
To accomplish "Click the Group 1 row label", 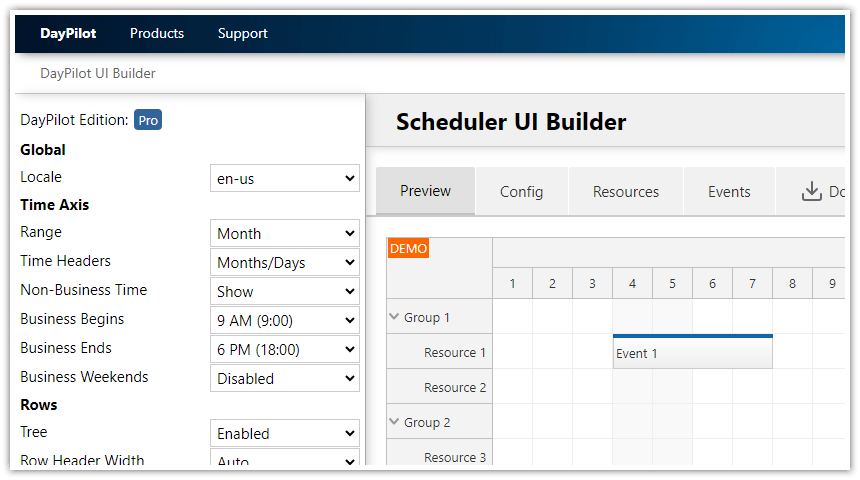I will [x=427, y=317].
